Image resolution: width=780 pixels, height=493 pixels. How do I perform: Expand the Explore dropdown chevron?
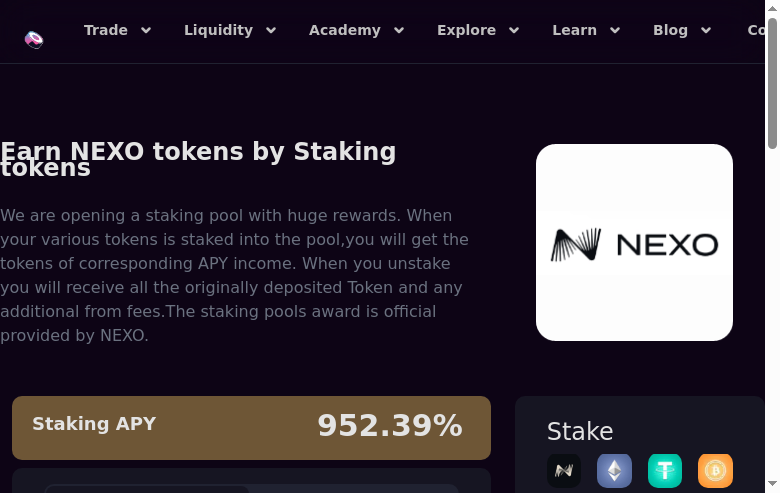pyautogui.click(x=514, y=31)
